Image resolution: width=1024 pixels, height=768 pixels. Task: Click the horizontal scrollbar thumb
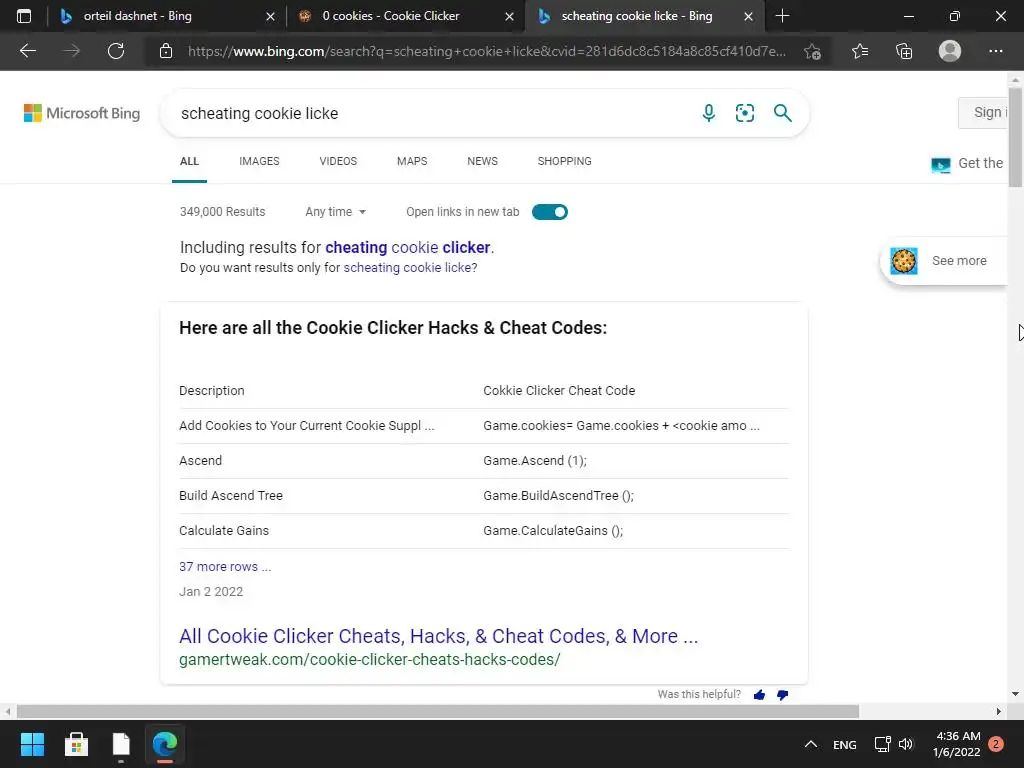[x=438, y=711]
